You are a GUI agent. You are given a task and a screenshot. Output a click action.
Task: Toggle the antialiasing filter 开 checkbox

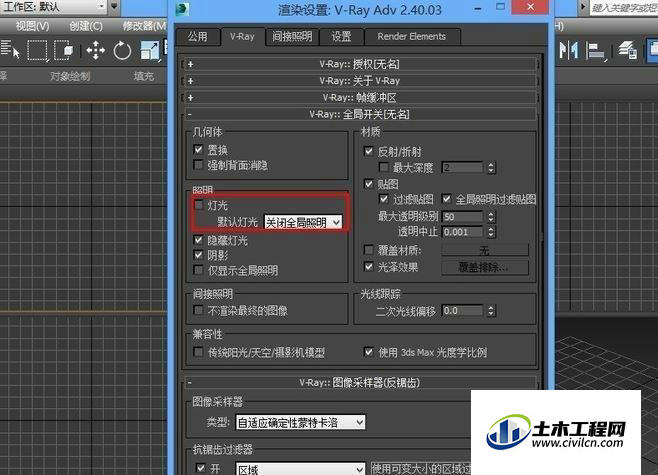tap(201, 467)
